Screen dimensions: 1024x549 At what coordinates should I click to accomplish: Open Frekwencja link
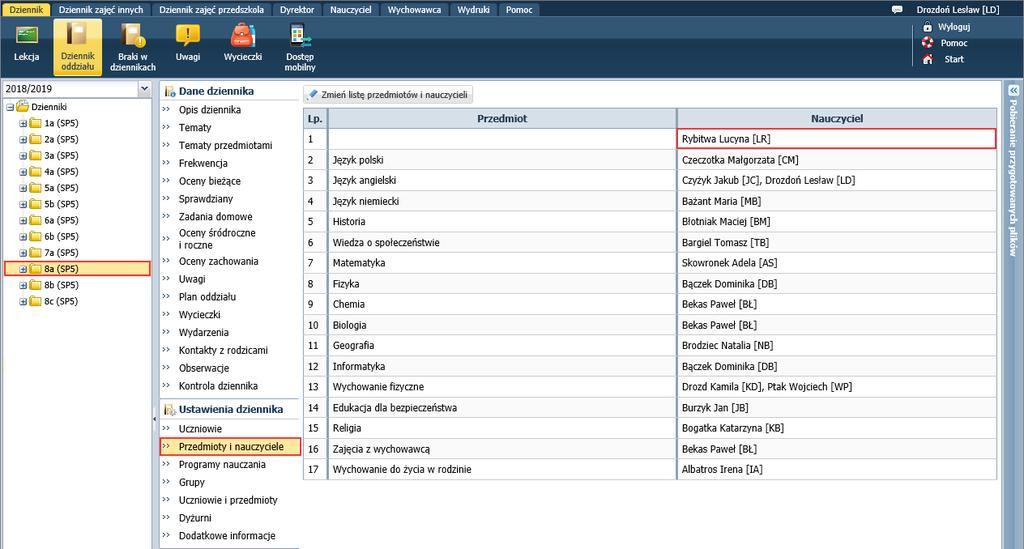coord(203,163)
